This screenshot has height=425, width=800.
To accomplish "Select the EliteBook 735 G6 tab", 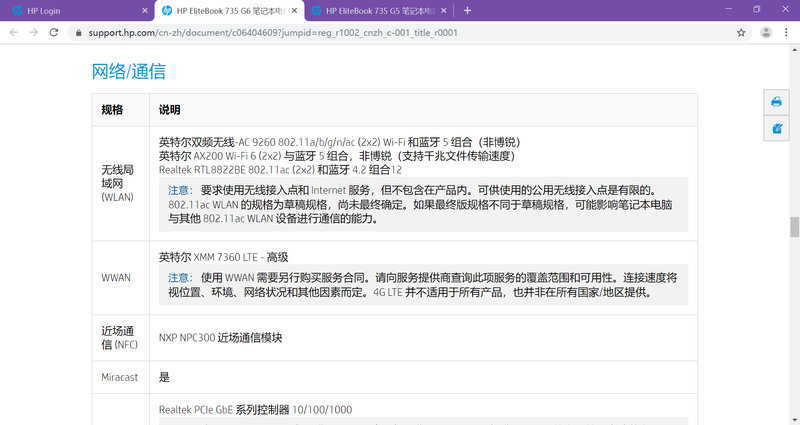I will click(x=224, y=10).
